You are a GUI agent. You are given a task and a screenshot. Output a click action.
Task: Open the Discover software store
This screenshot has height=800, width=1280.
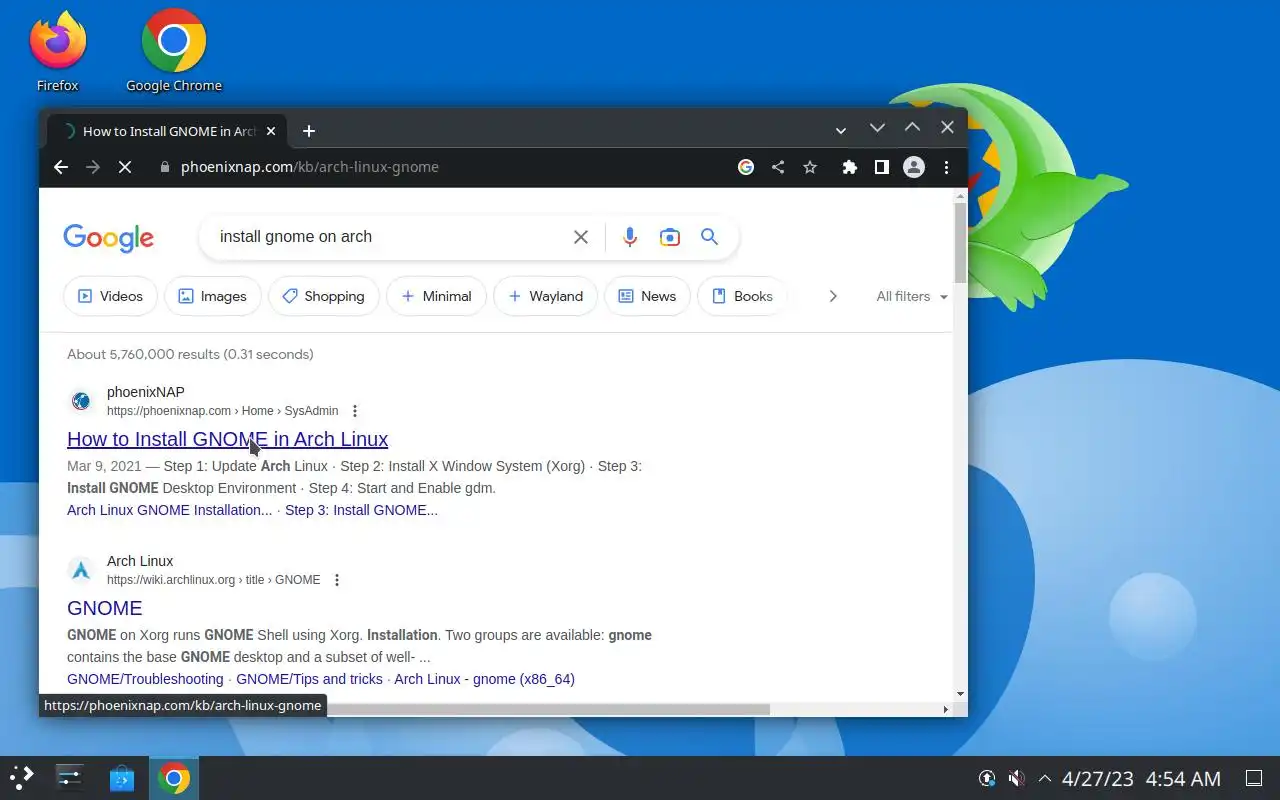point(122,778)
